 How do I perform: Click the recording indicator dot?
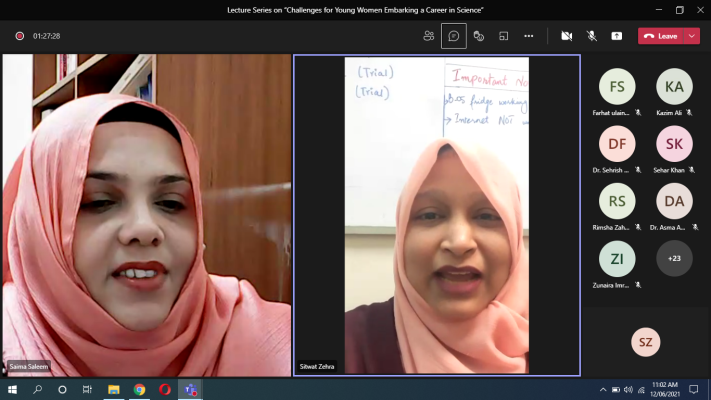(x=19, y=36)
